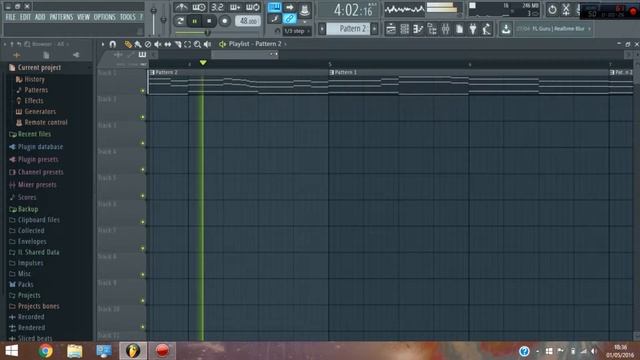Click the save and download content icon
640x360 pixels.
click(x=506, y=29)
